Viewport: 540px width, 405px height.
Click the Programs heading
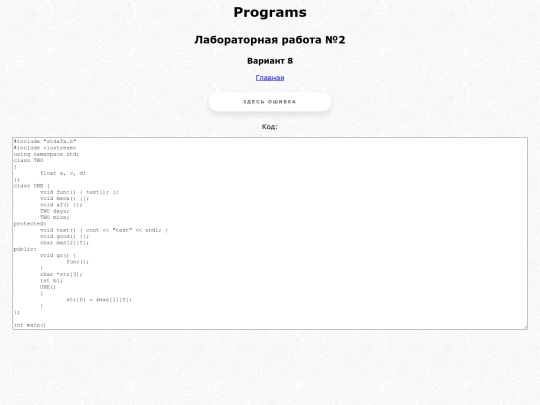pyautogui.click(x=270, y=13)
